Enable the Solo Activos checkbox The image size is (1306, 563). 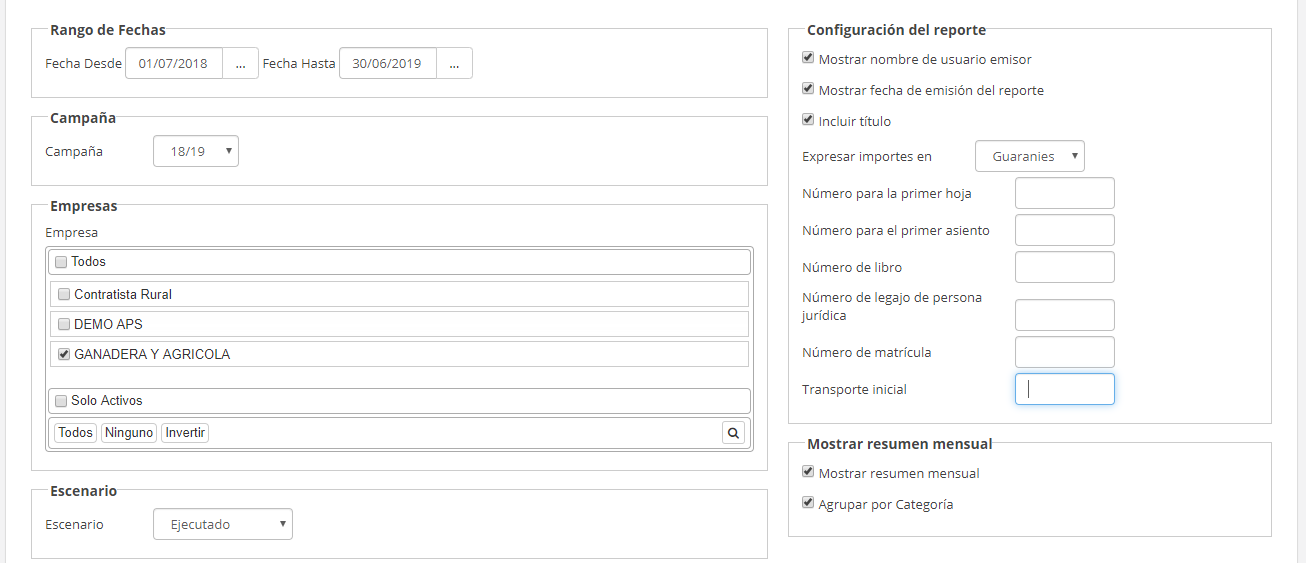tap(61, 401)
